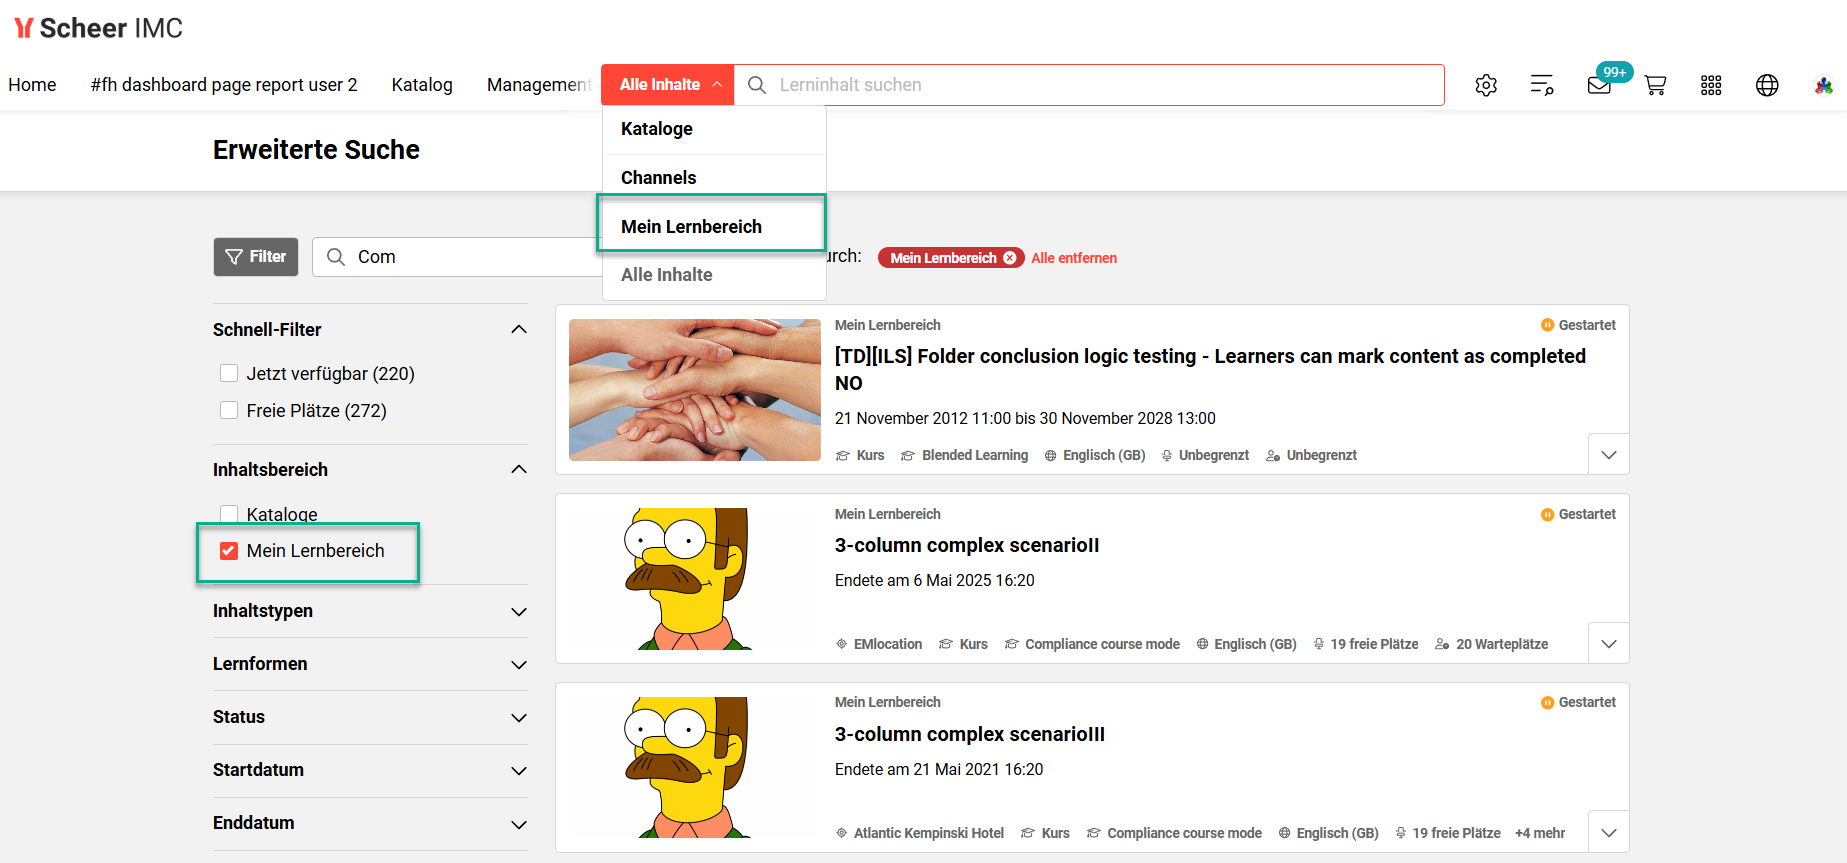Image resolution: width=1847 pixels, height=863 pixels.
Task: Expand details of 3-column complex scenarioII
Action: (x=1608, y=643)
